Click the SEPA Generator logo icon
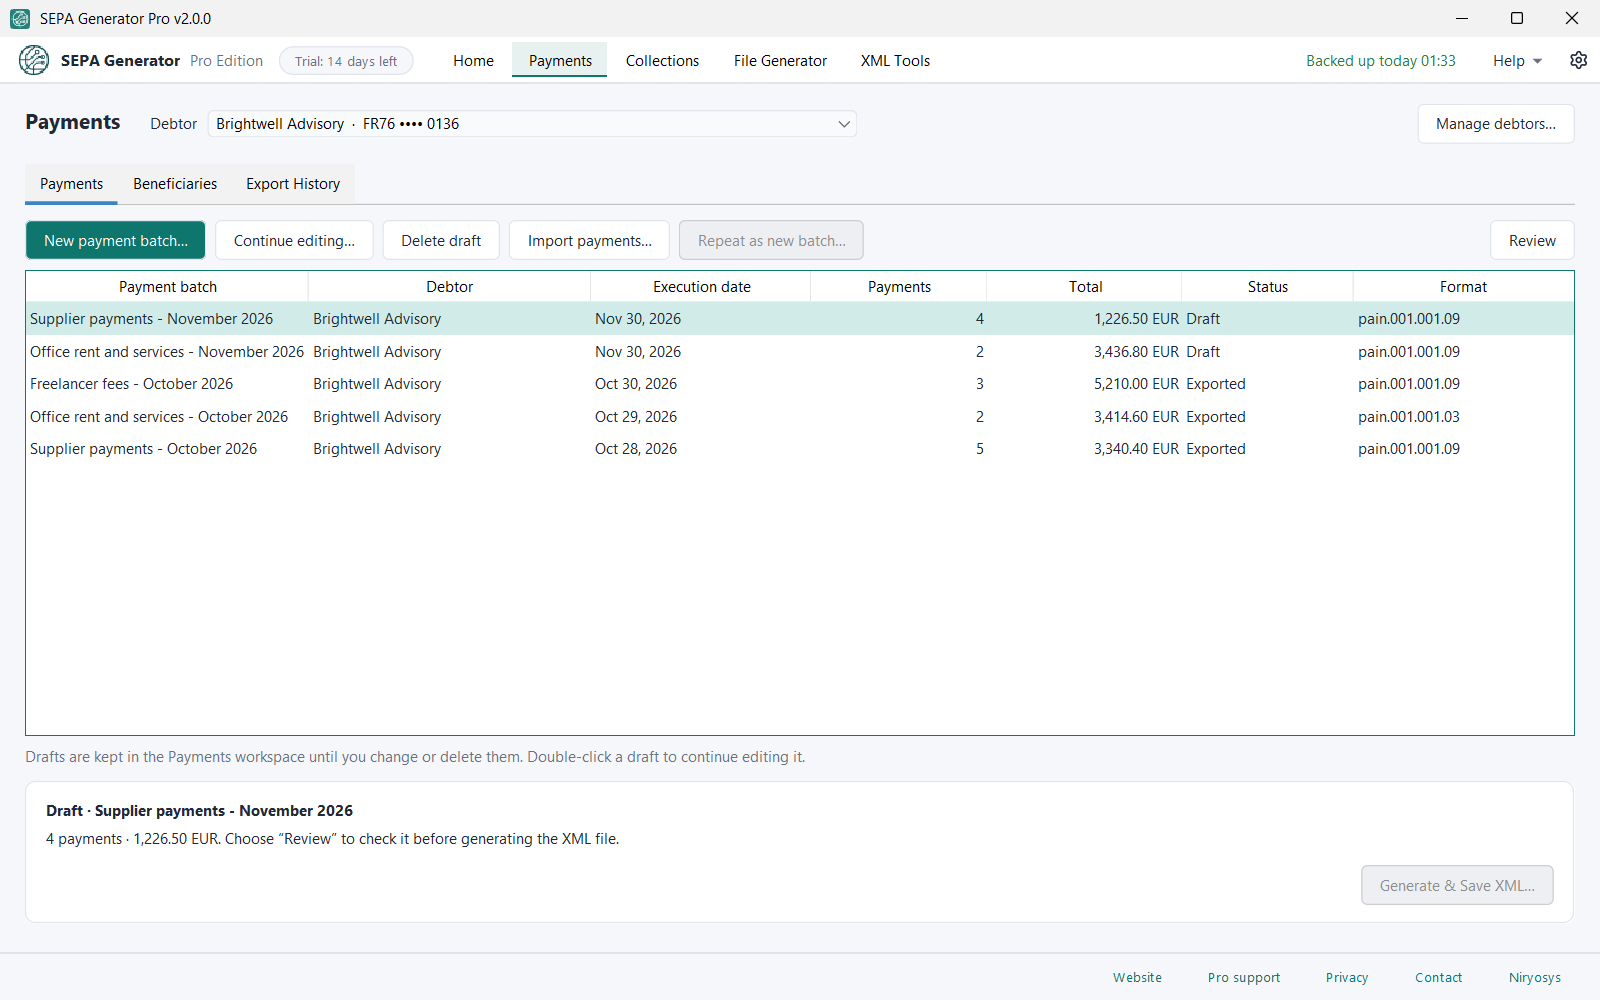Viewport: 1600px width, 1000px height. (x=34, y=60)
